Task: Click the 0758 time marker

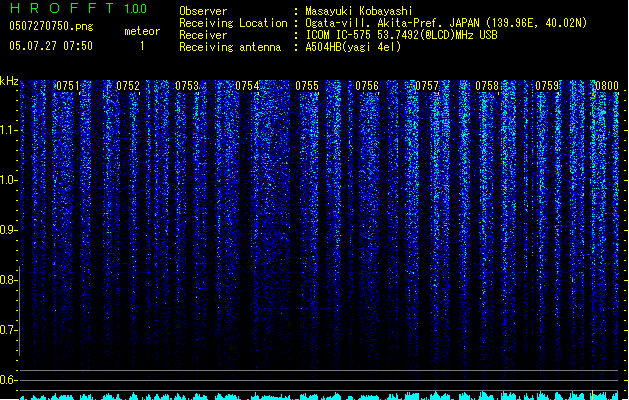Action: click(x=487, y=86)
